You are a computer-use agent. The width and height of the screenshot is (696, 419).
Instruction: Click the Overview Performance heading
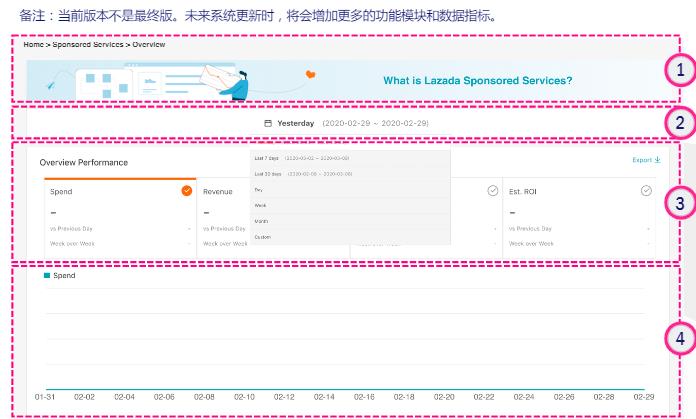(83, 162)
